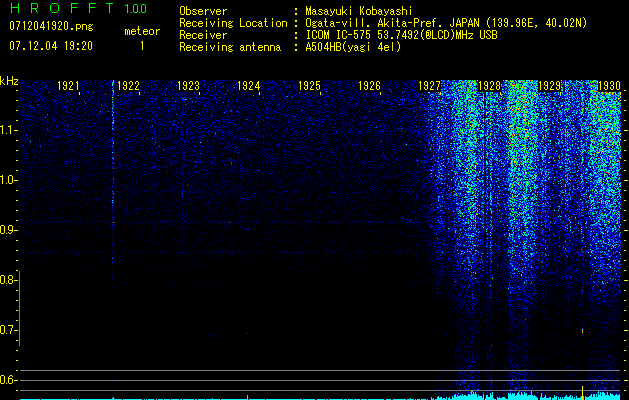
Task: Click the 0.8 frequency axis label
Action: click(x=7, y=280)
